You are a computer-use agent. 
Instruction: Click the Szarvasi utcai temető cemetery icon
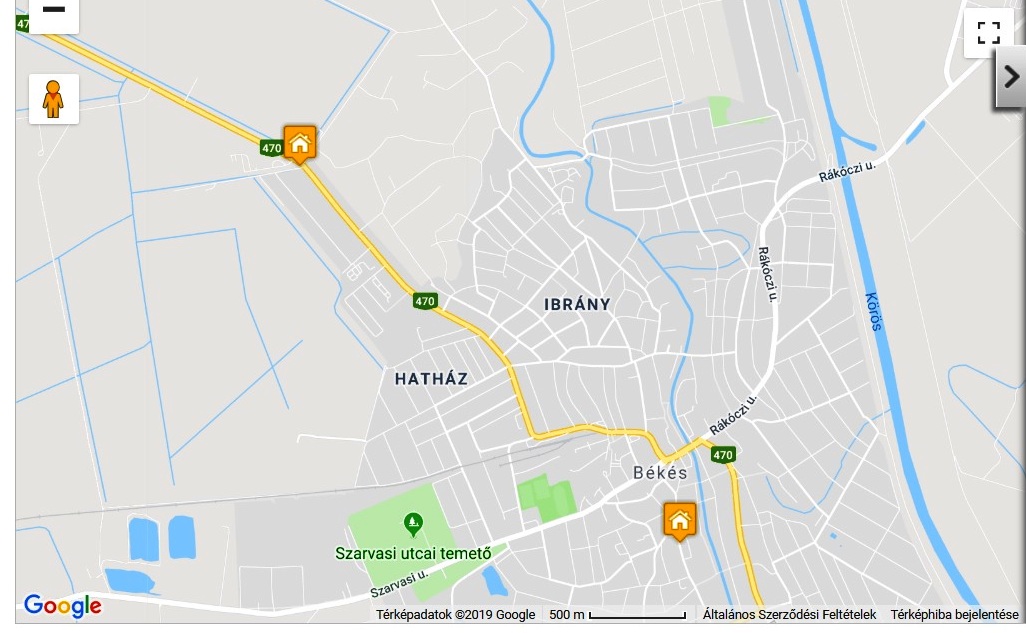413,524
